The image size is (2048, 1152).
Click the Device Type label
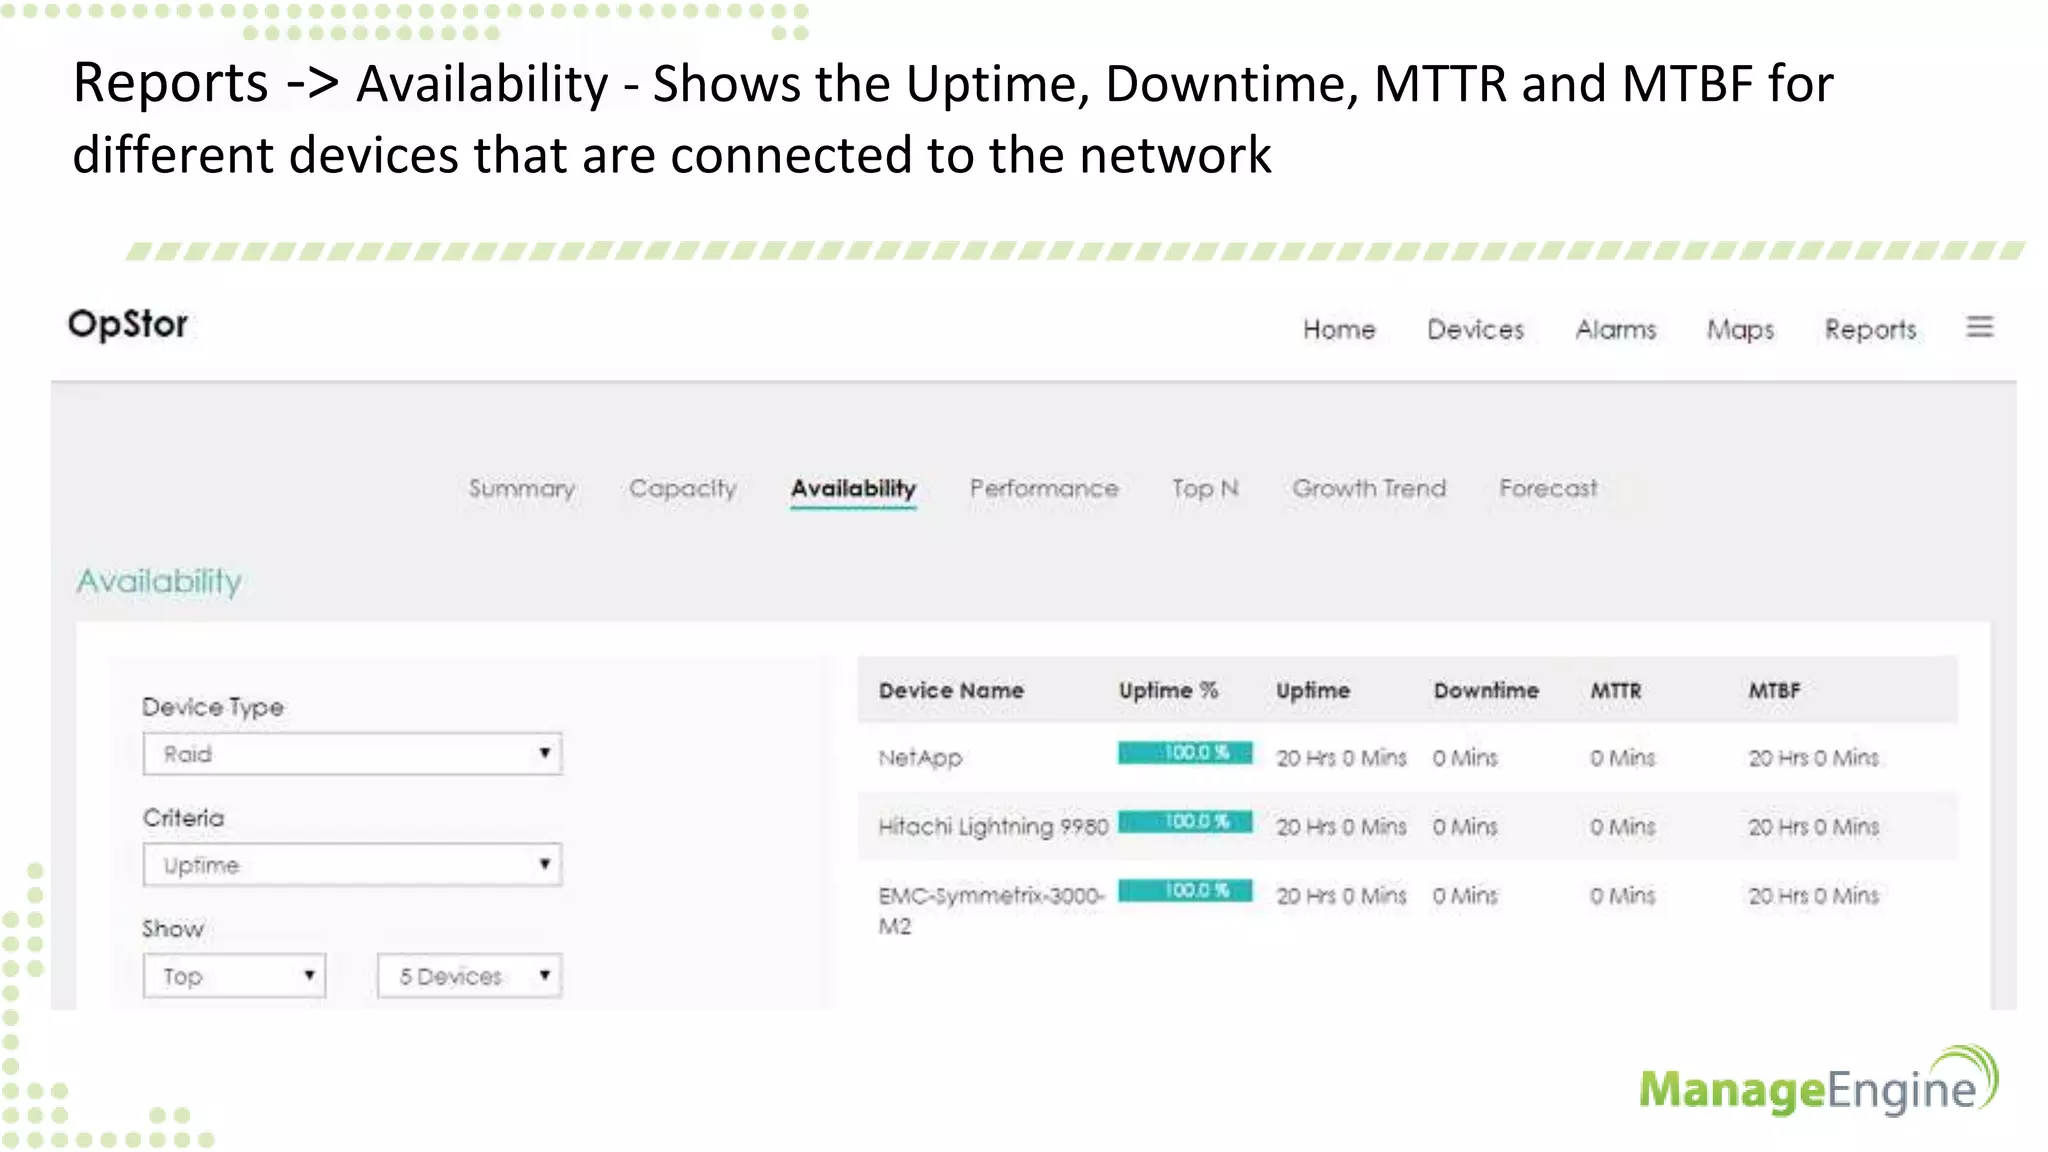tap(213, 707)
